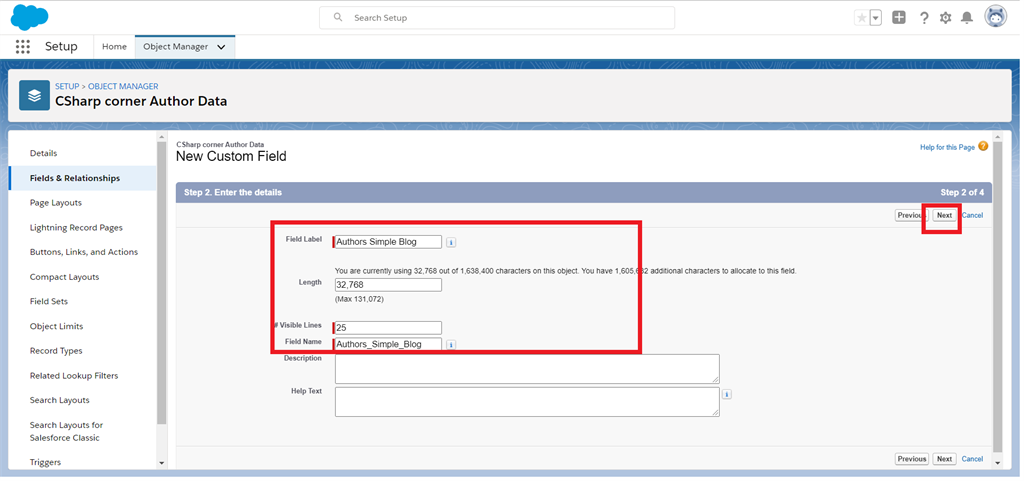Click the '(Max 131,072)' text
Viewport: 1024px width, 481px height.
[359, 300]
